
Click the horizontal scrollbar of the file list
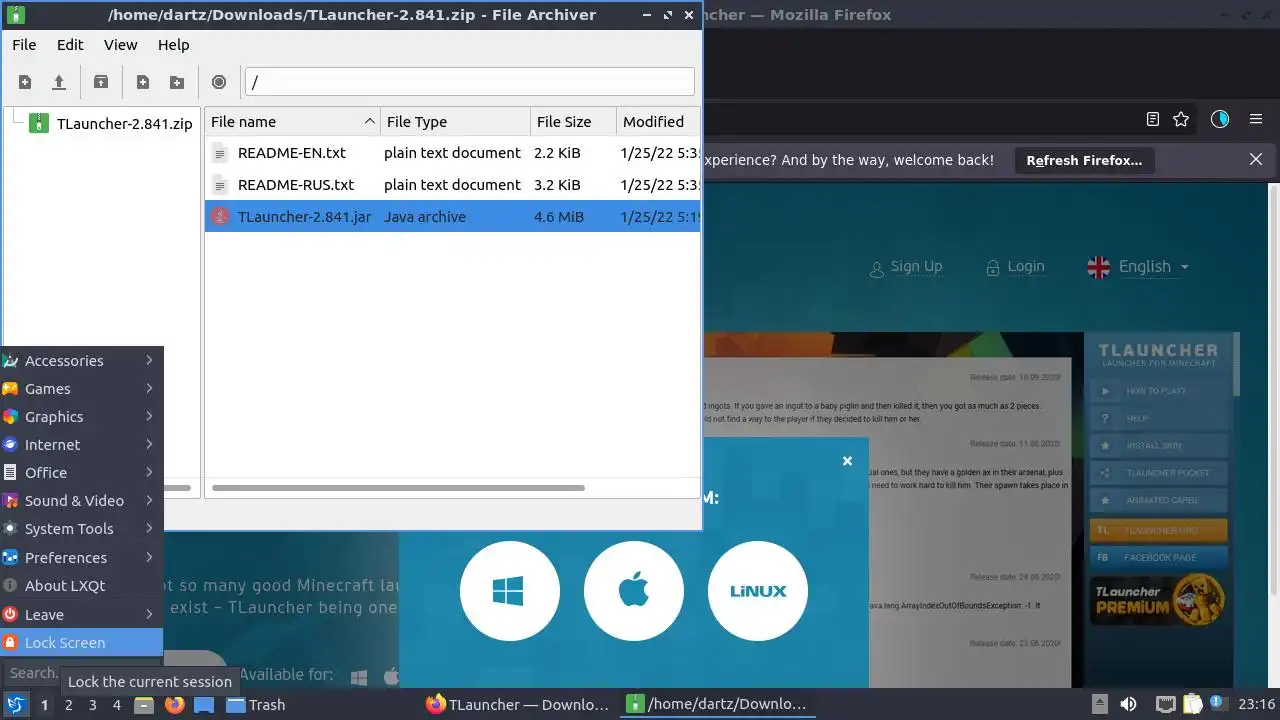tap(398, 488)
